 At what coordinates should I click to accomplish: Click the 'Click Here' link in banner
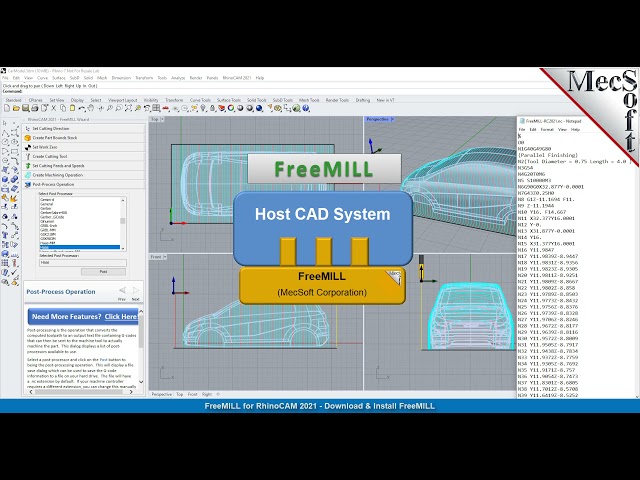tap(121, 316)
